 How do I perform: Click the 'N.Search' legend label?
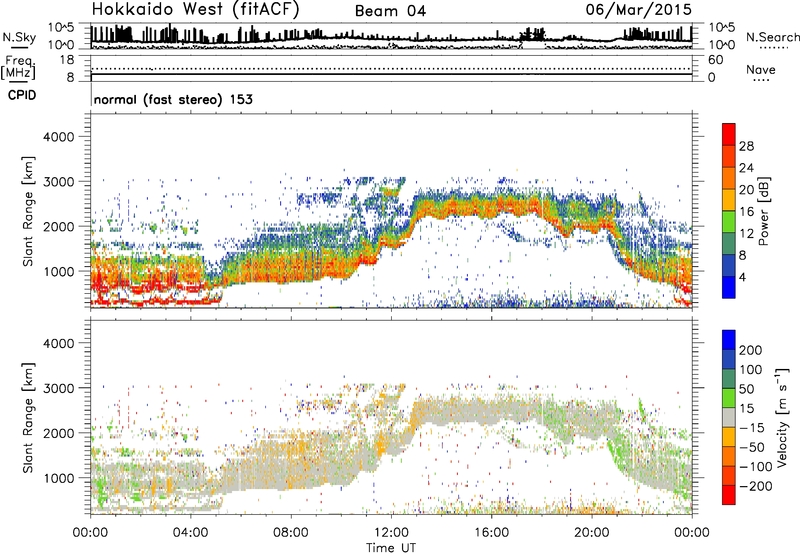pyautogui.click(x=772, y=37)
